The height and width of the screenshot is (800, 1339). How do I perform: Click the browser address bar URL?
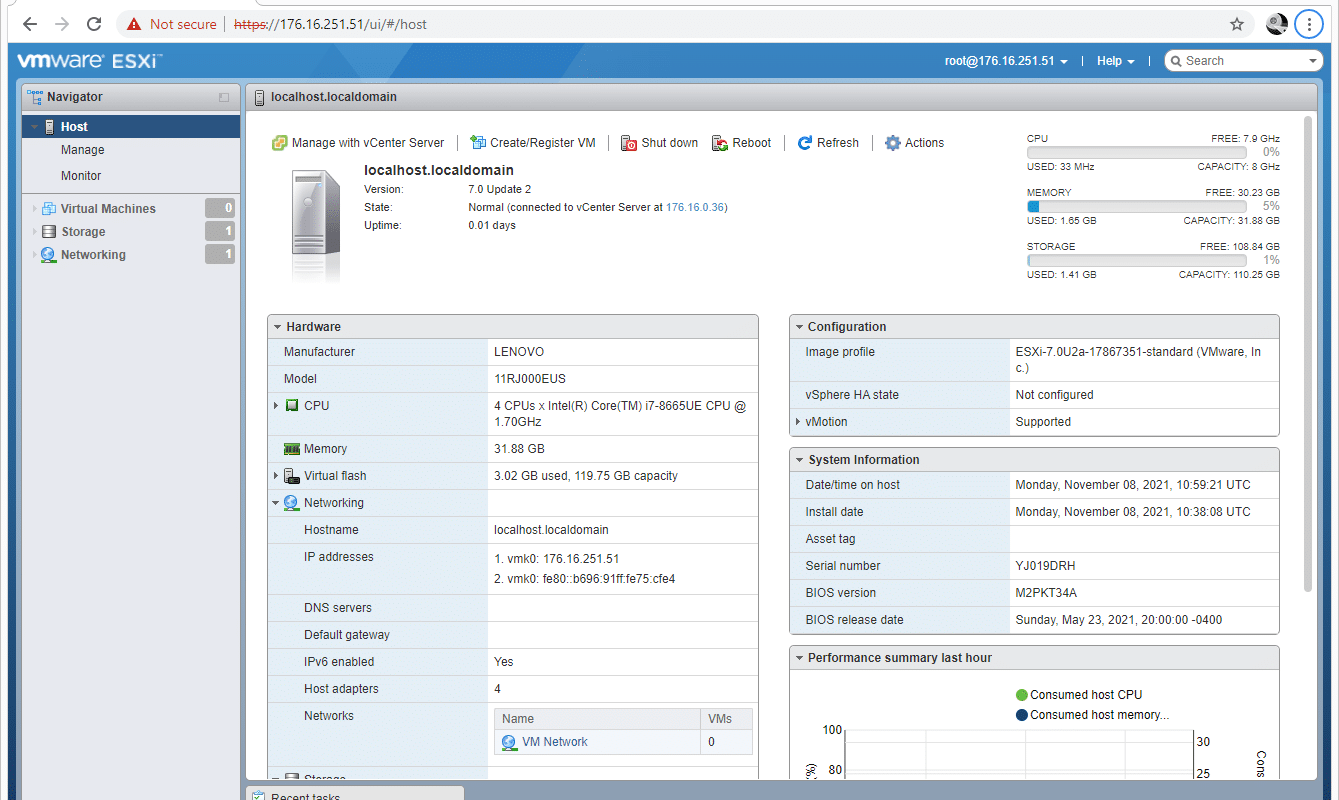[330, 24]
